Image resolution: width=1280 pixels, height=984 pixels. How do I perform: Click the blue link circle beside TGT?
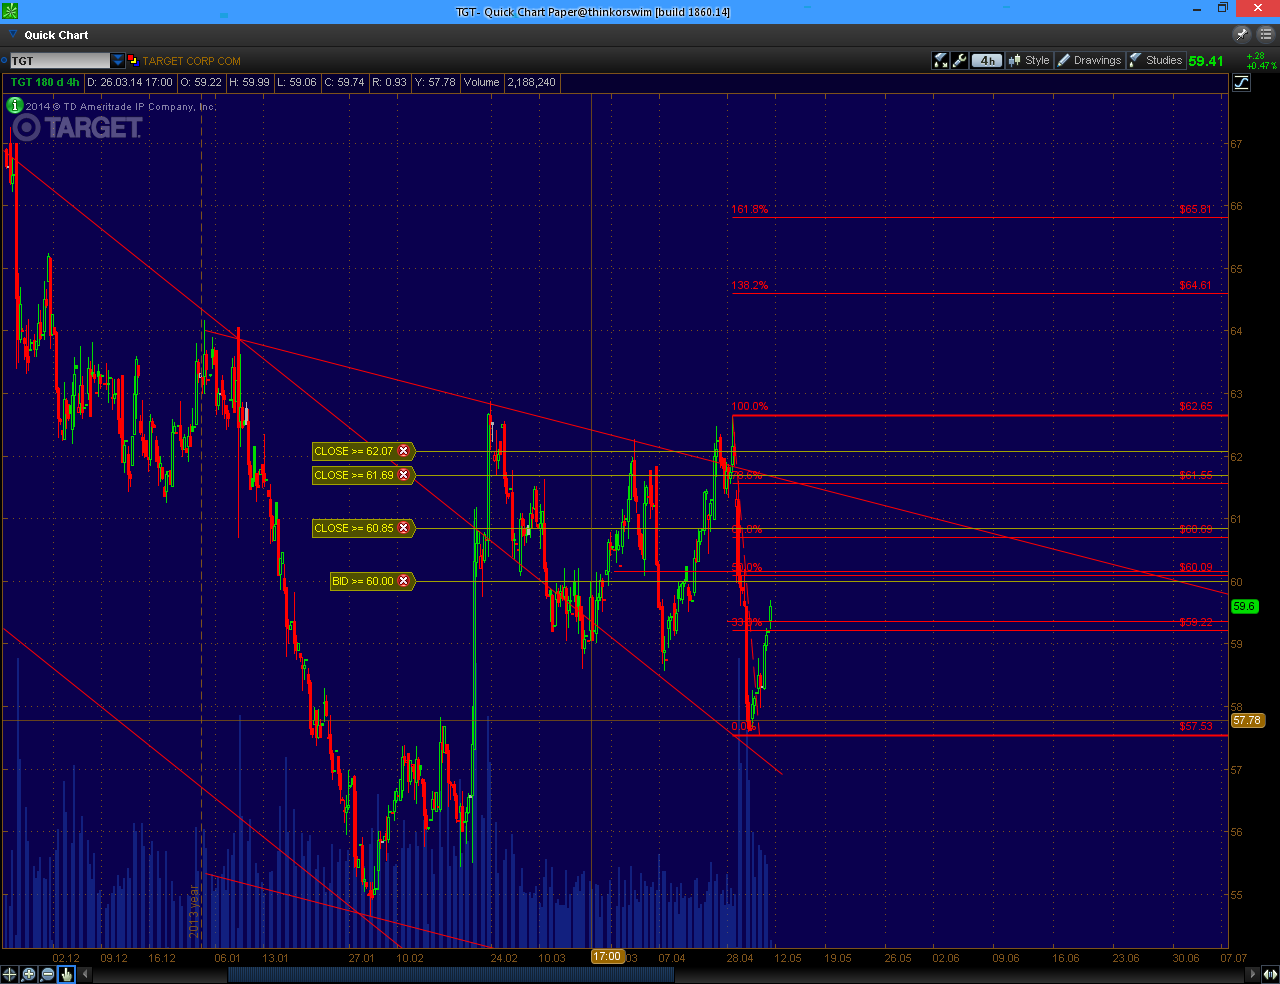pyautogui.click(x=4, y=61)
